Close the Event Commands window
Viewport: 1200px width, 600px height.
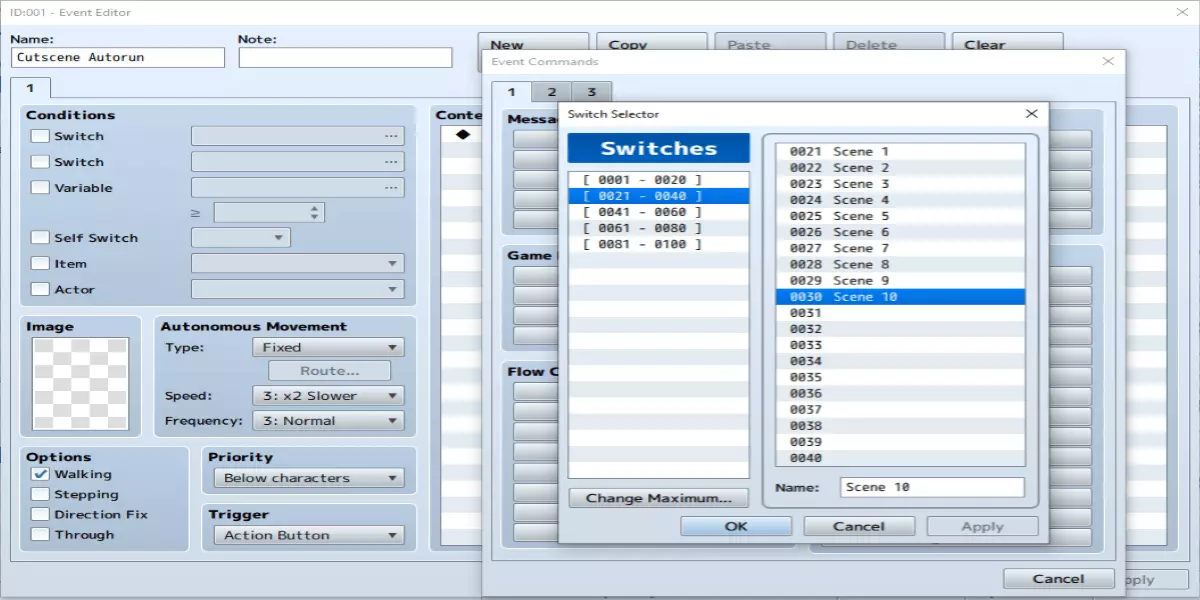(1107, 61)
